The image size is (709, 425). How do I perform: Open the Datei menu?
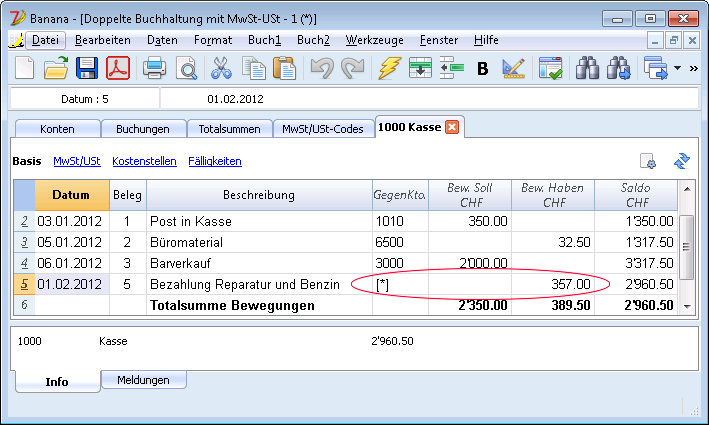click(x=45, y=40)
